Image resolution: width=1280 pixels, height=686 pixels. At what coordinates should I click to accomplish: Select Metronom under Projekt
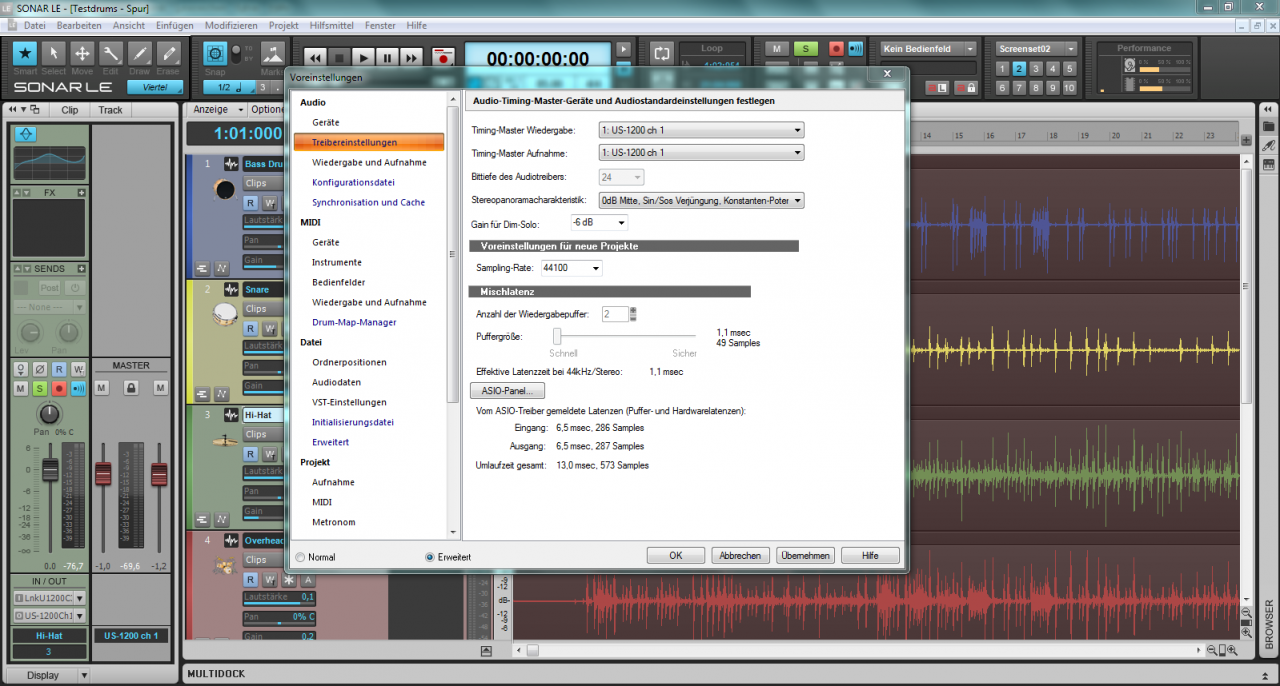point(333,522)
